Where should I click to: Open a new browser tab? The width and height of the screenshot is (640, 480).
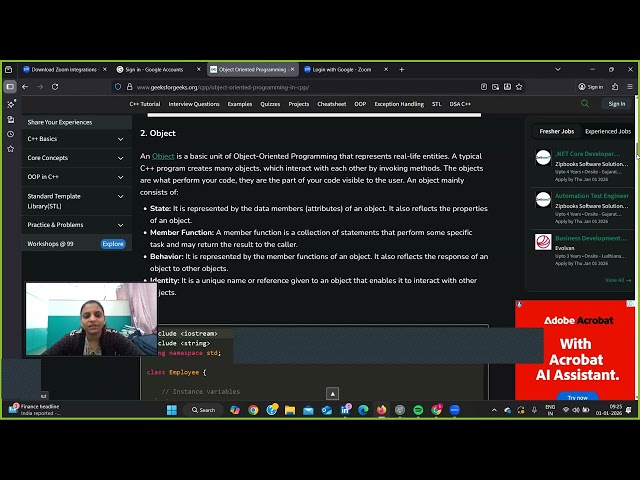[402, 70]
